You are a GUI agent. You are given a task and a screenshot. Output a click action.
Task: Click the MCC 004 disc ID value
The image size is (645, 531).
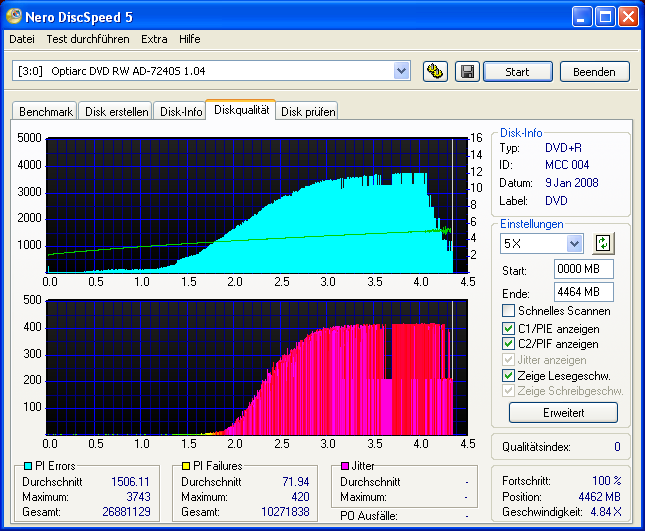pyautogui.click(x=567, y=165)
